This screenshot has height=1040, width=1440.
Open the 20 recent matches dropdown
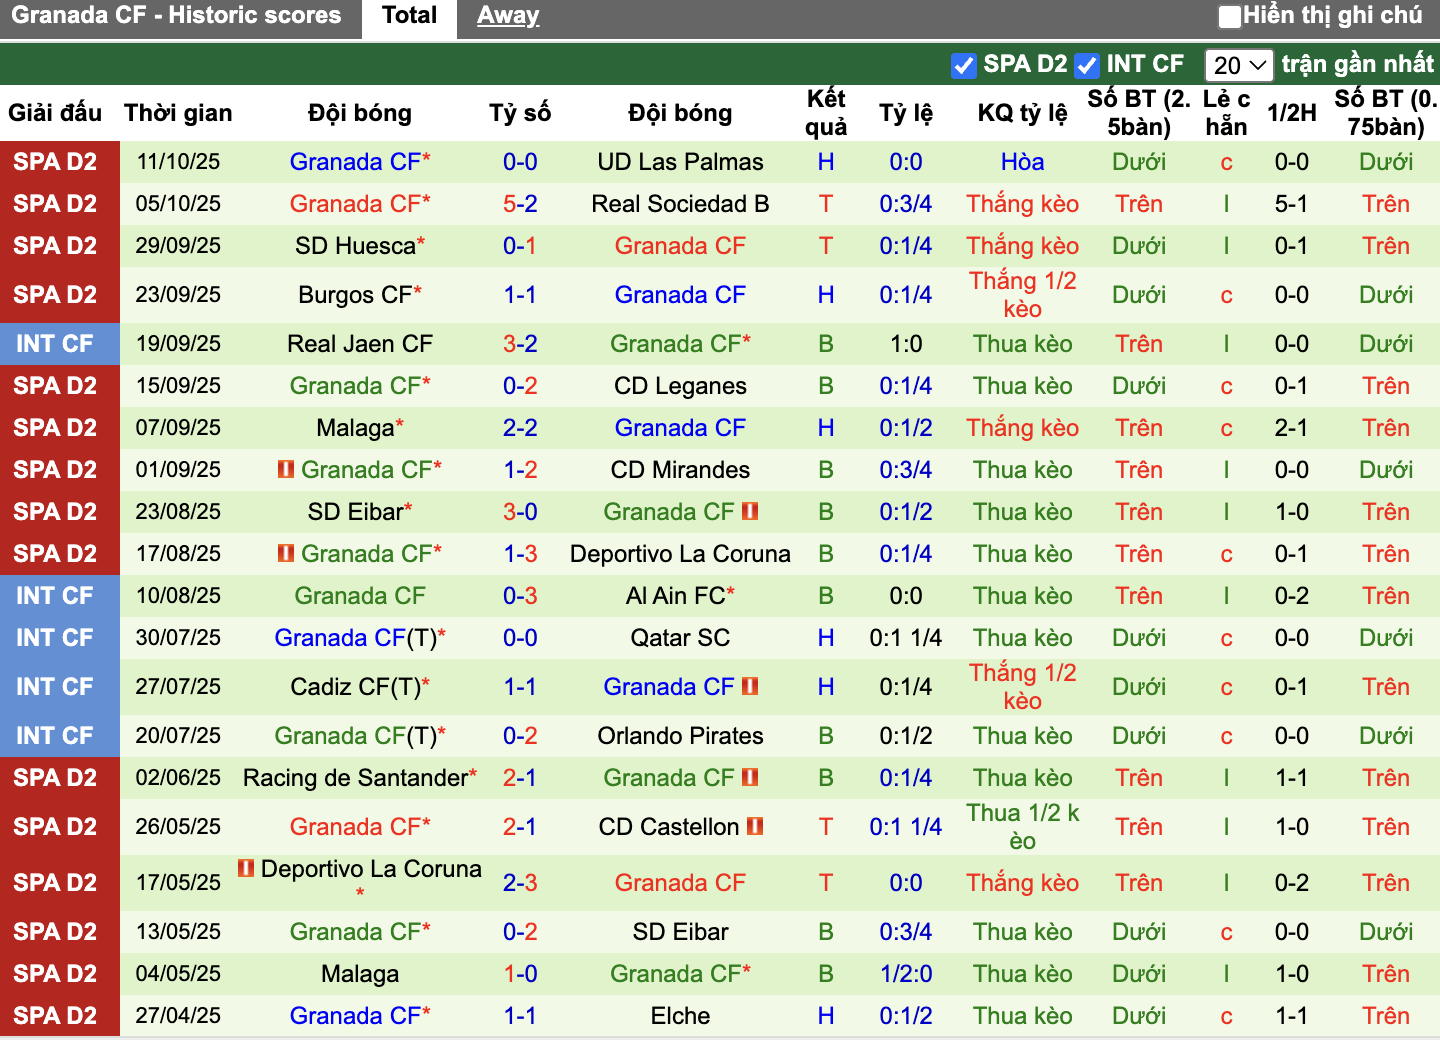coord(1239,65)
